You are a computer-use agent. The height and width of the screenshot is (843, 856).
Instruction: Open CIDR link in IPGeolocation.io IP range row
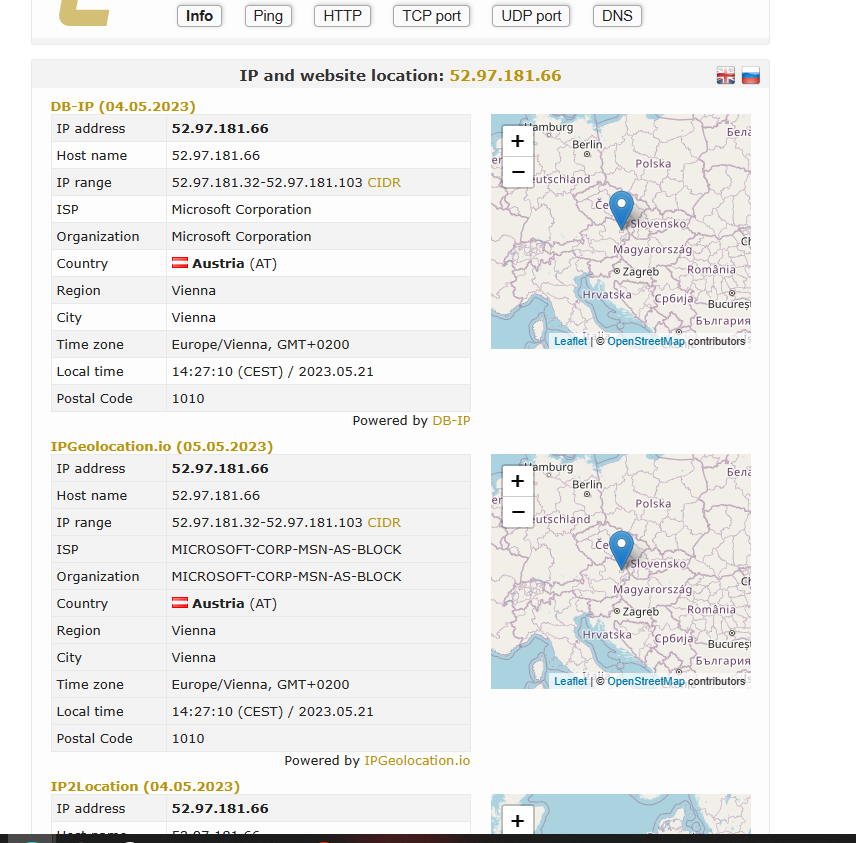click(x=384, y=523)
